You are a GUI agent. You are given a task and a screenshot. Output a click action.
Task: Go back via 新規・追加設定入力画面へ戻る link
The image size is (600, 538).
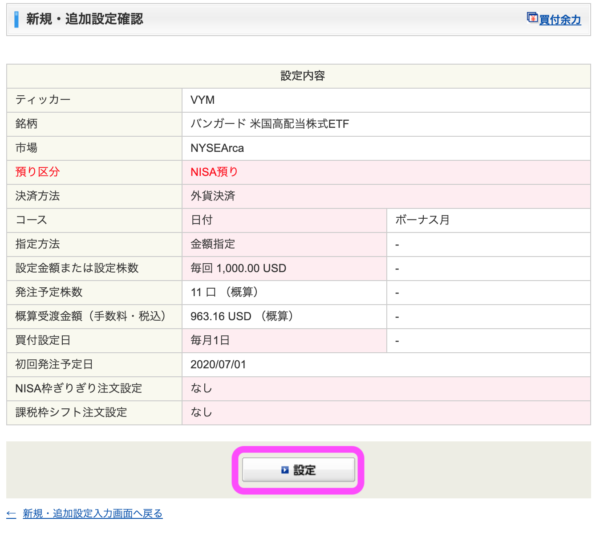(x=93, y=514)
